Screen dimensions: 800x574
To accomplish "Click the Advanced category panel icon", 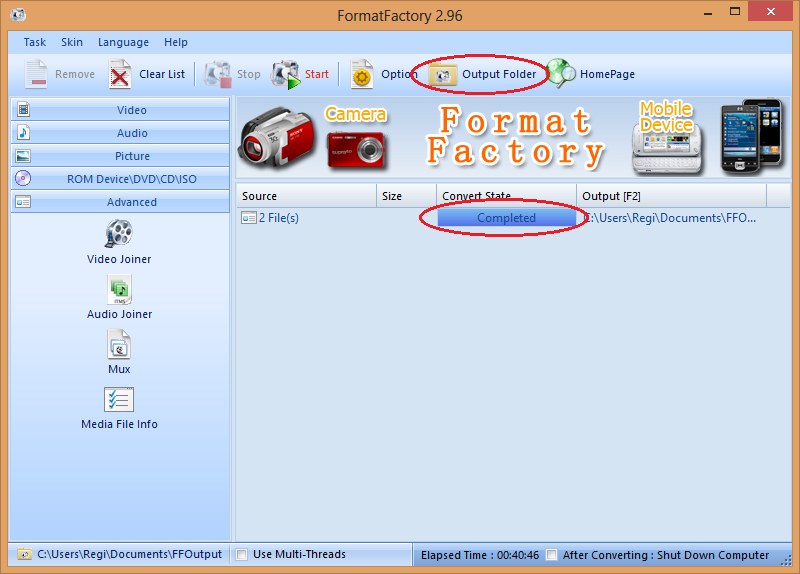I will click(x=23, y=202).
